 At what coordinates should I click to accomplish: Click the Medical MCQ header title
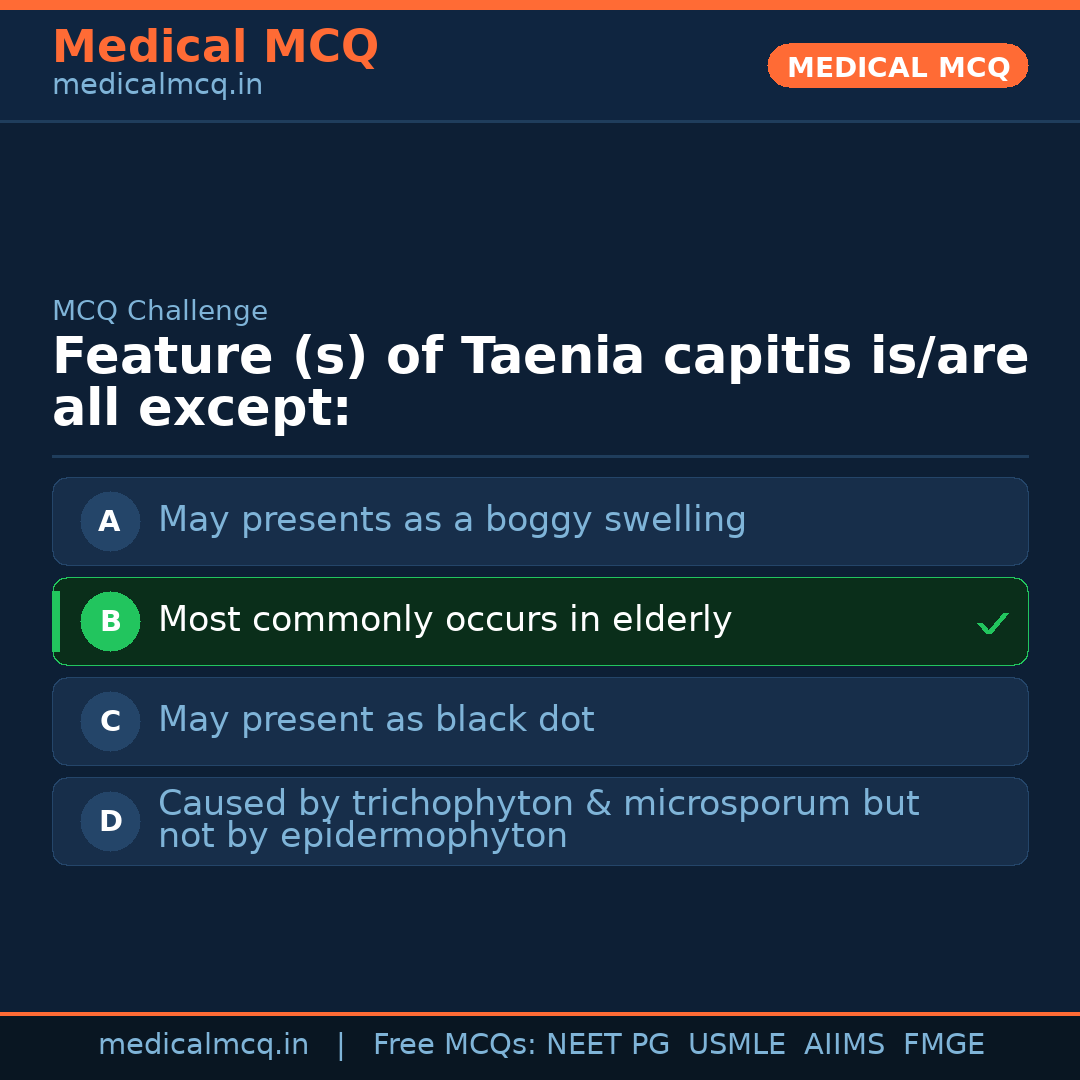(215, 47)
